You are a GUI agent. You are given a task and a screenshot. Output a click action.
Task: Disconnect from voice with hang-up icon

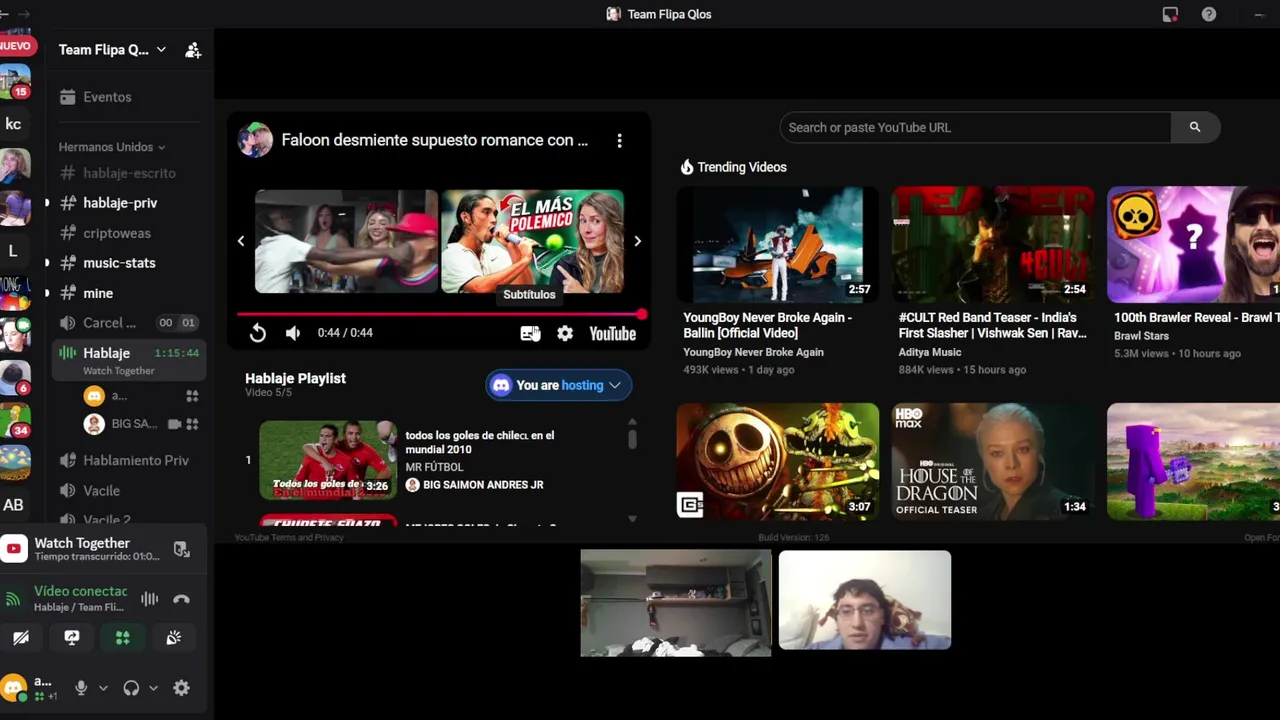point(181,599)
